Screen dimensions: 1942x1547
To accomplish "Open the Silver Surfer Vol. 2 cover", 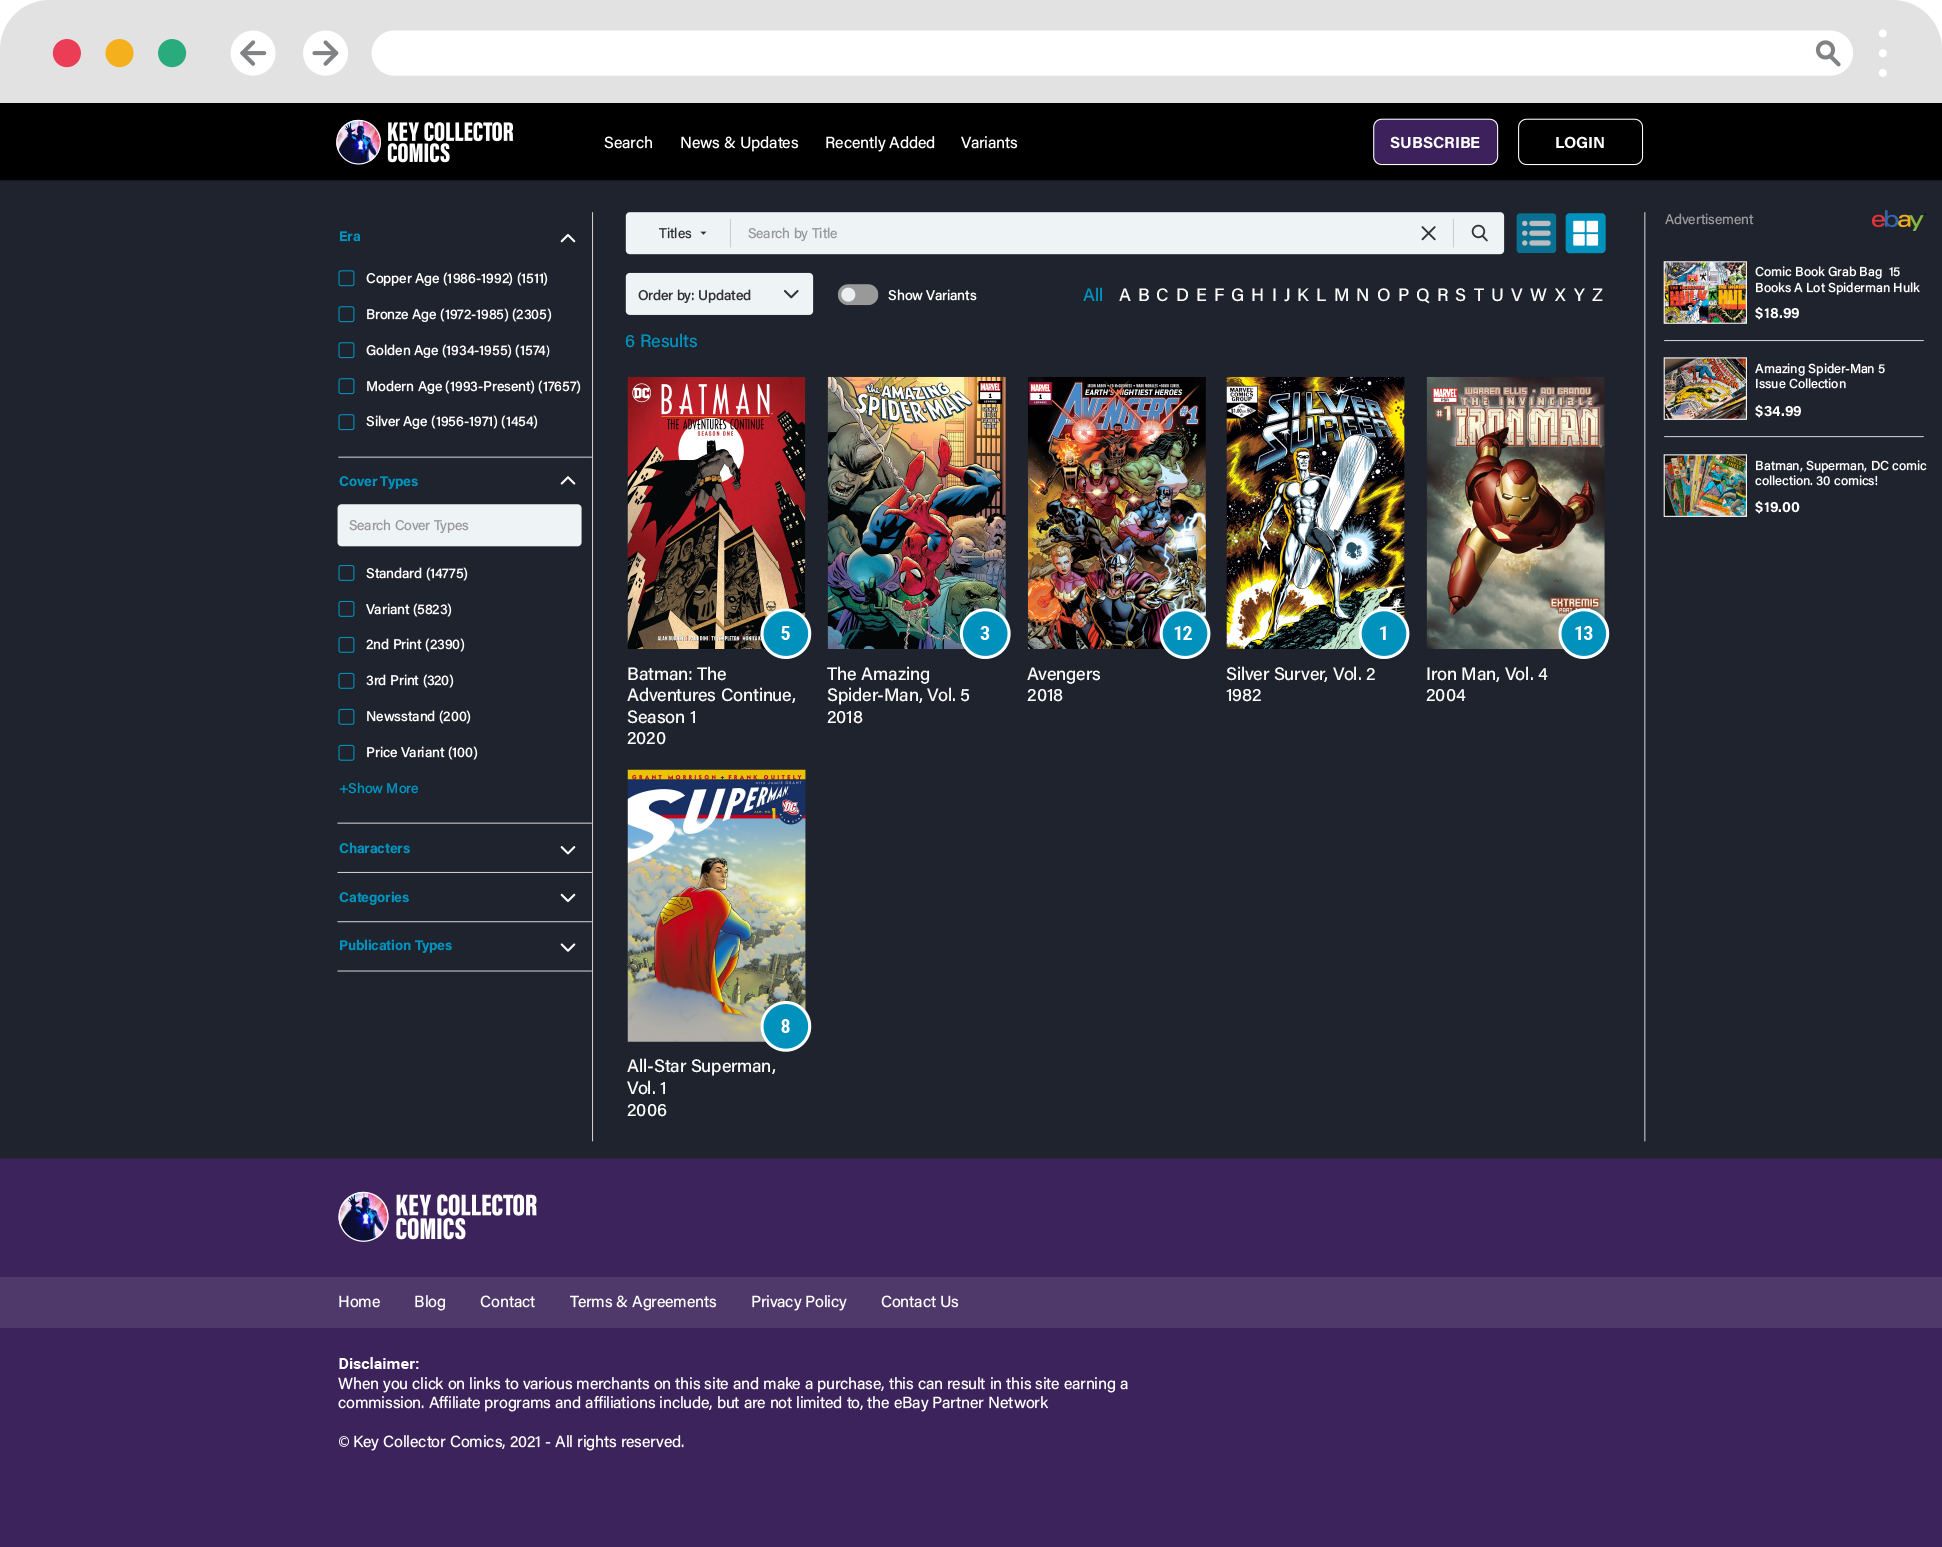I will tap(1315, 513).
